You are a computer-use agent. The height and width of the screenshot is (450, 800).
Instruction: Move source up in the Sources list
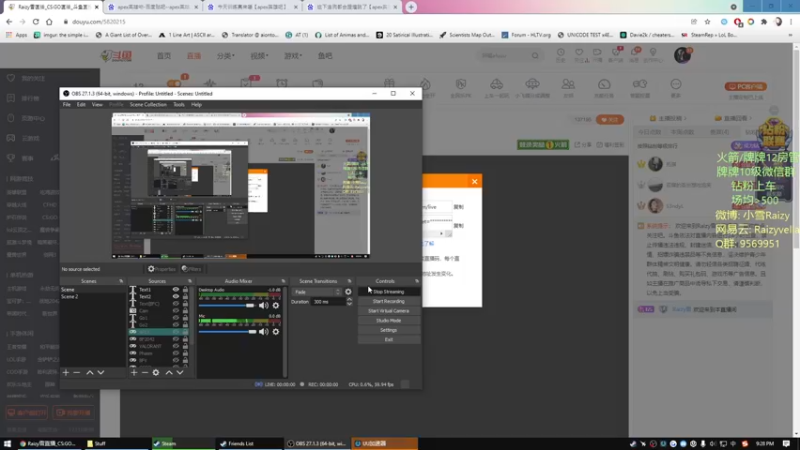(x=169, y=373)
